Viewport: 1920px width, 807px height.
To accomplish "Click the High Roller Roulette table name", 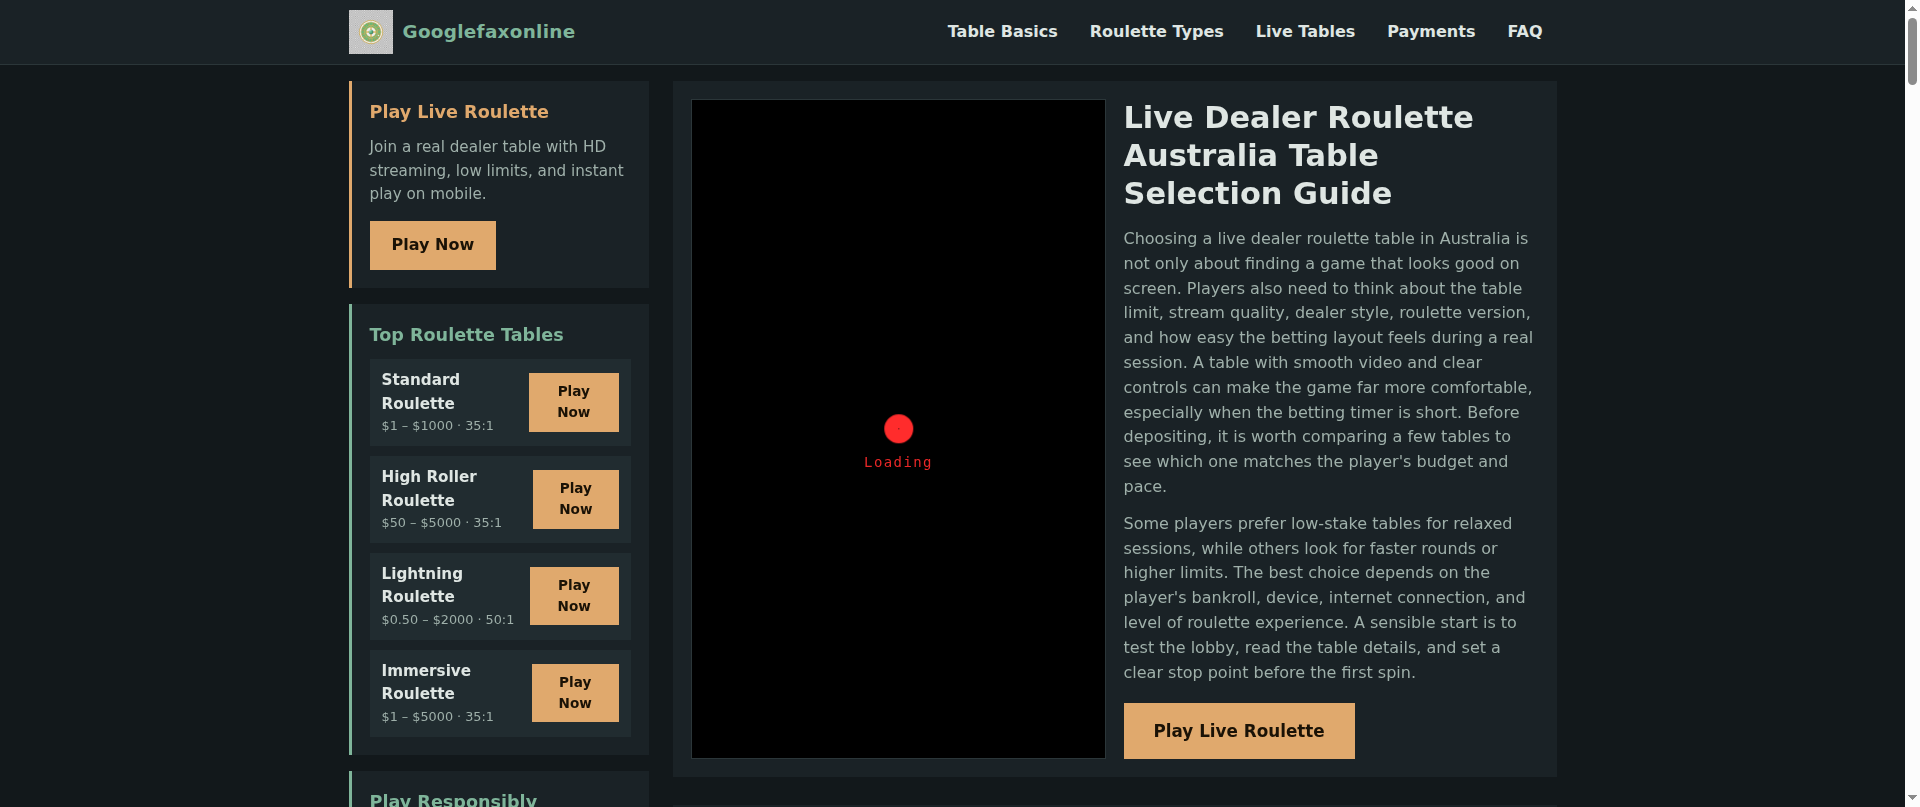I will [x=429, y=488].
